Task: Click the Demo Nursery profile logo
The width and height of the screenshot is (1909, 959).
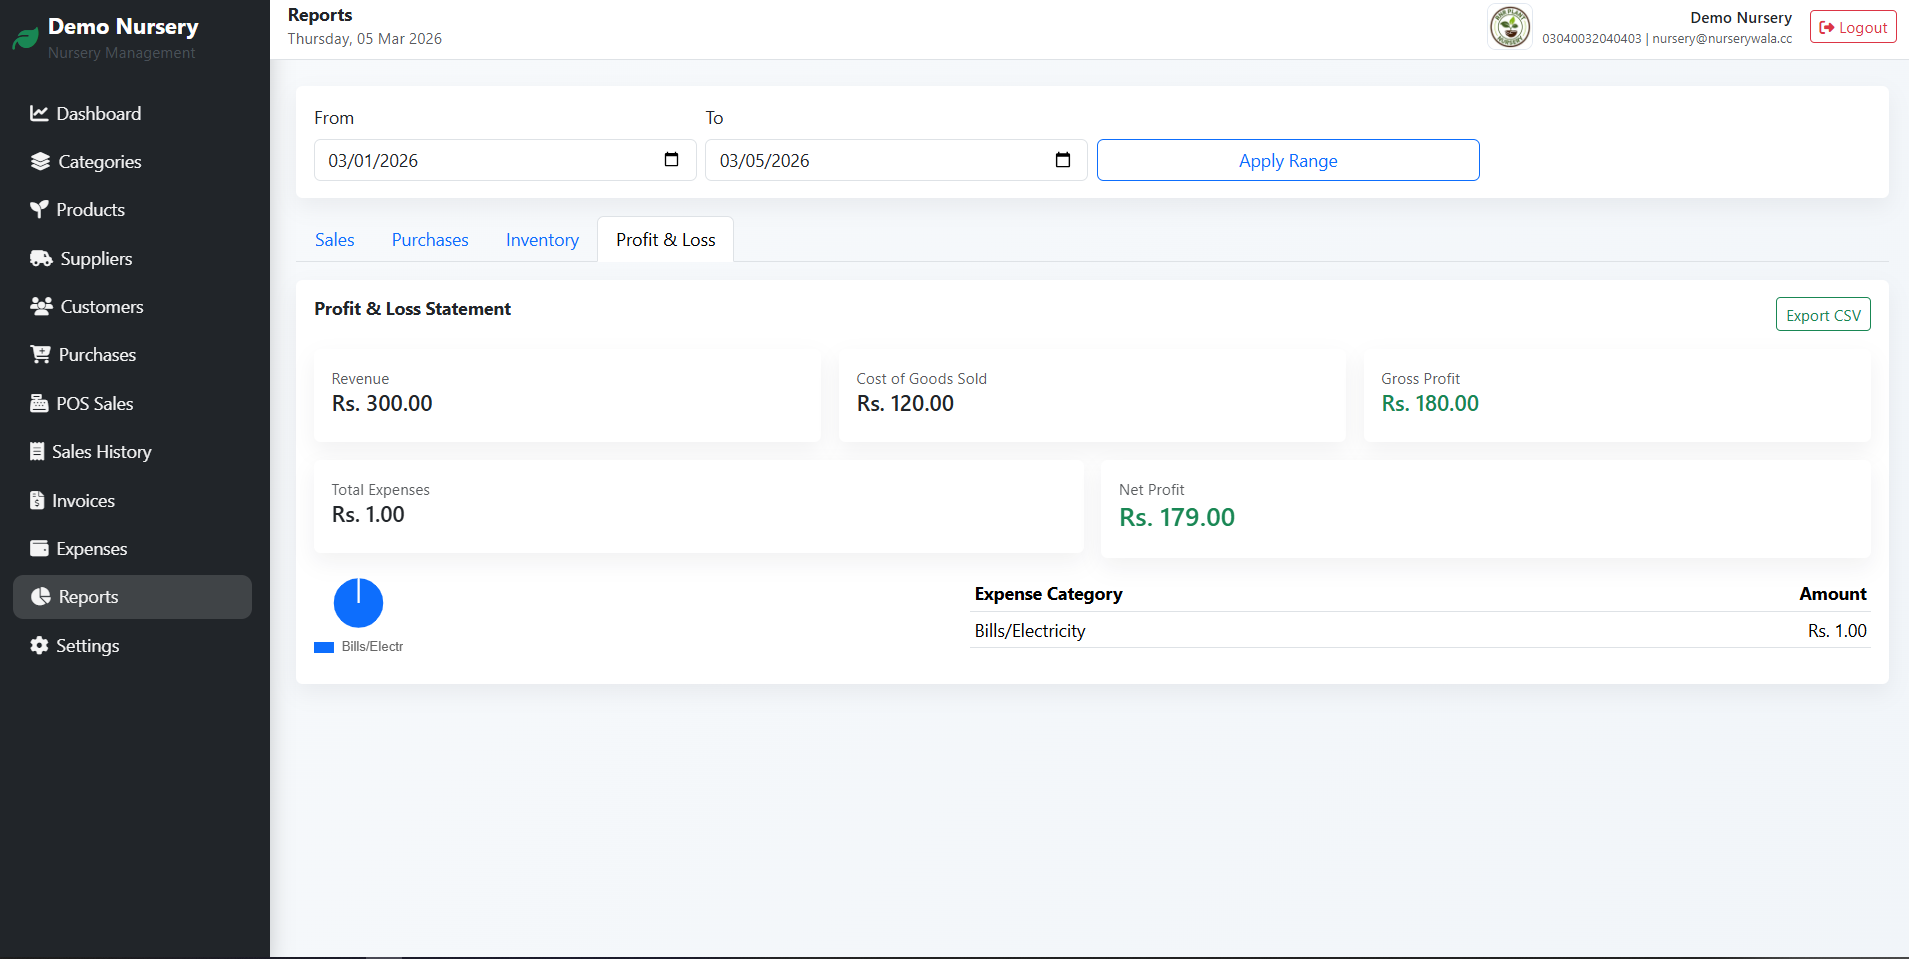Action: tap(1509, 27)
